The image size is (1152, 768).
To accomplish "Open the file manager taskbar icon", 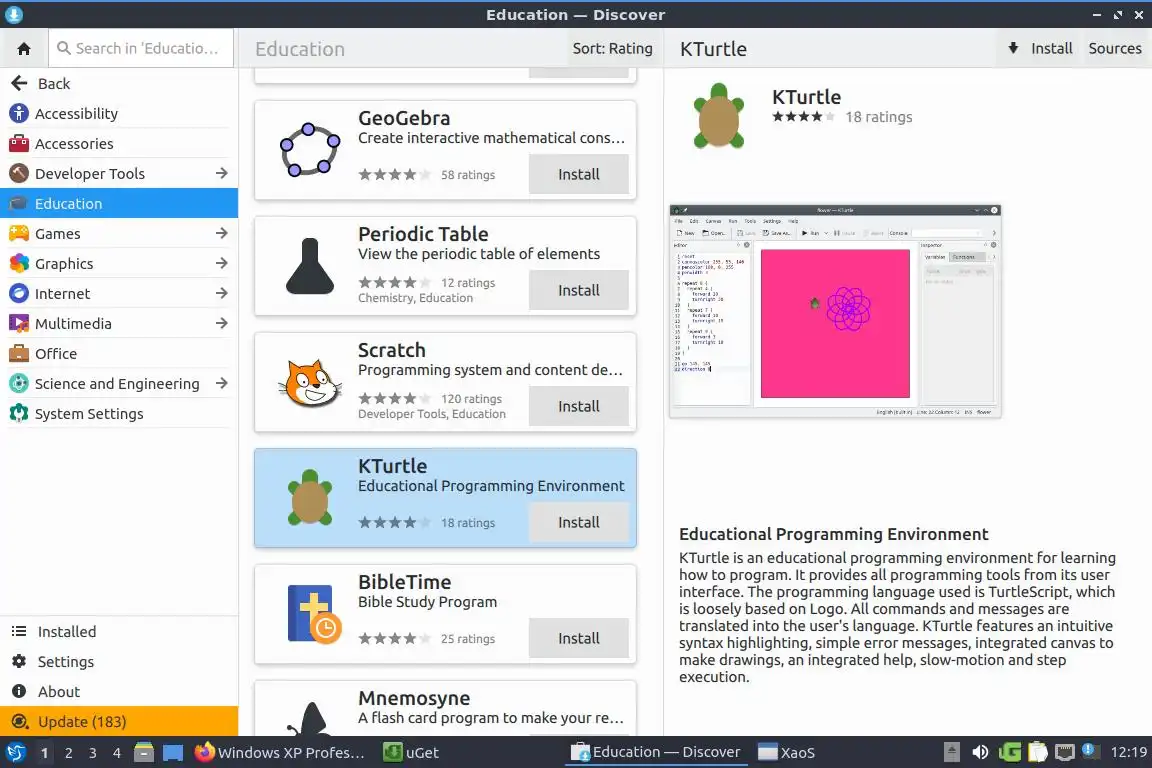I will click(x=144, y=753).
